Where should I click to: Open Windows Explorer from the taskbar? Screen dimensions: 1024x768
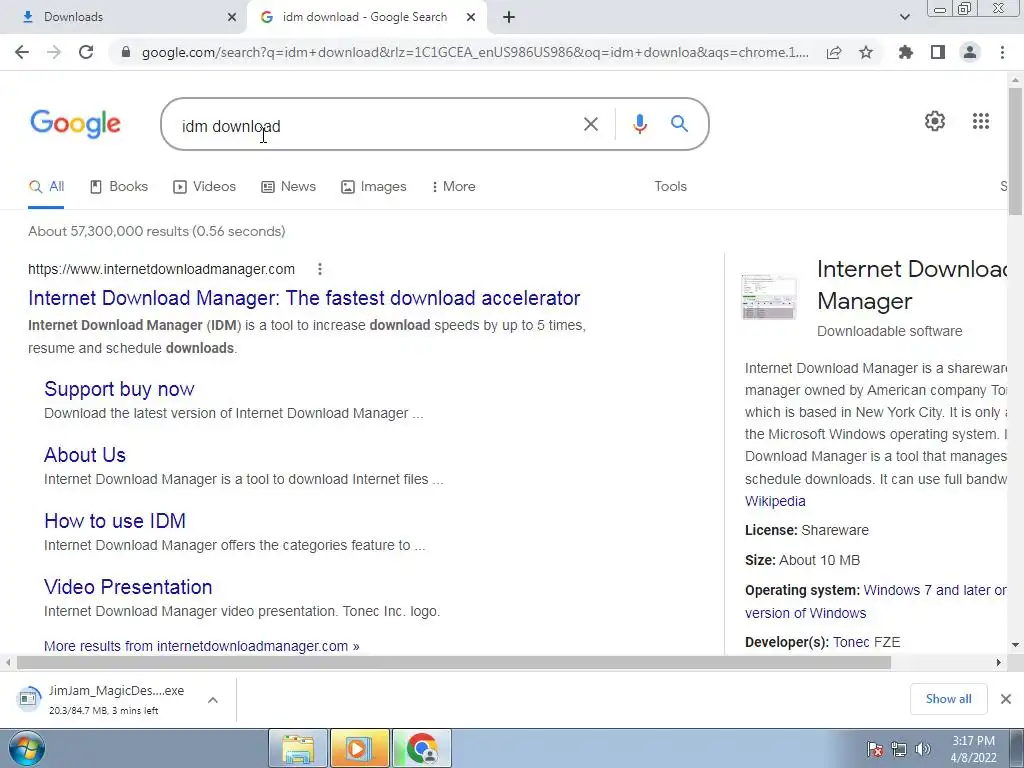coord(298,748)
